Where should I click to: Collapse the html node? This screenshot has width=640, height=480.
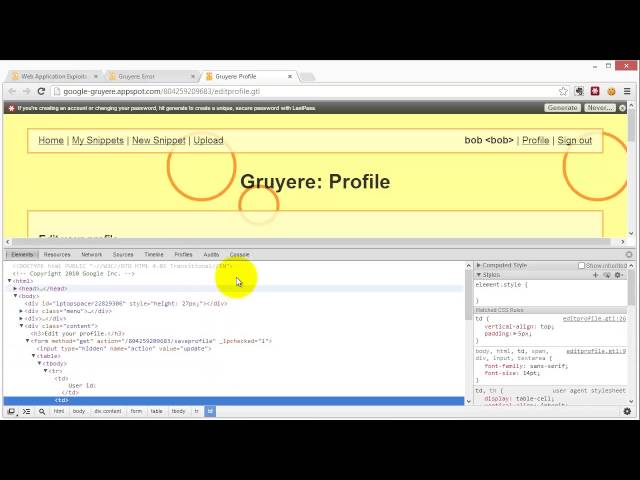click(9, 281)
